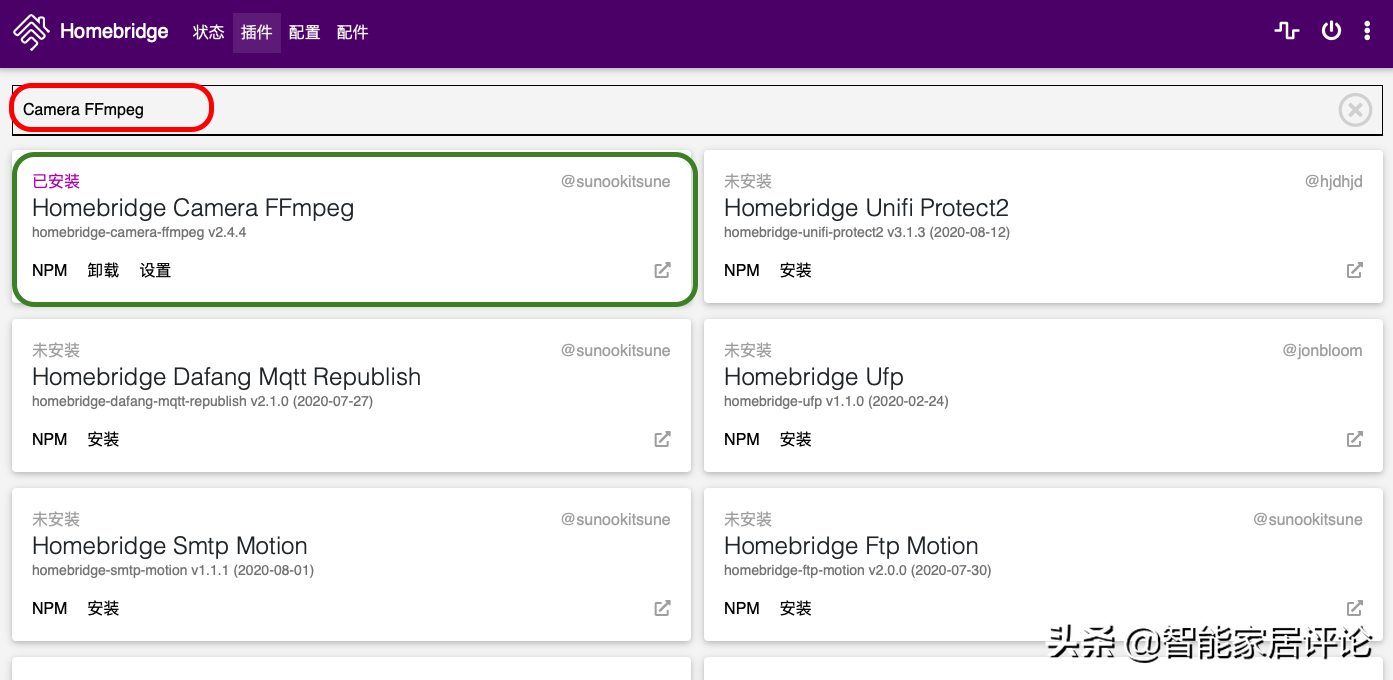Open NPM page for Ftp Motion
The width and height of the screenshot is (1393, 680).
[x=742, y=608]
